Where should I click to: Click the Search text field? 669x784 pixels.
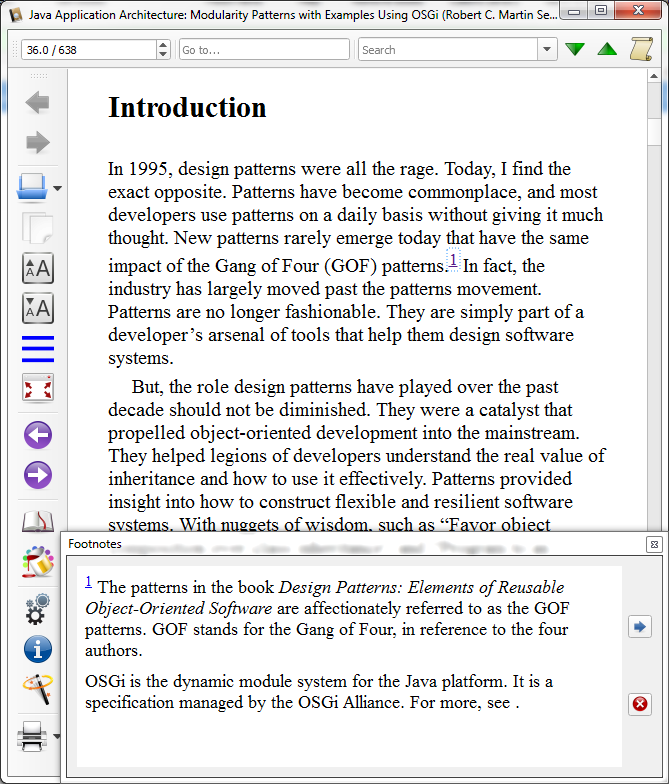tap(448, 50)
